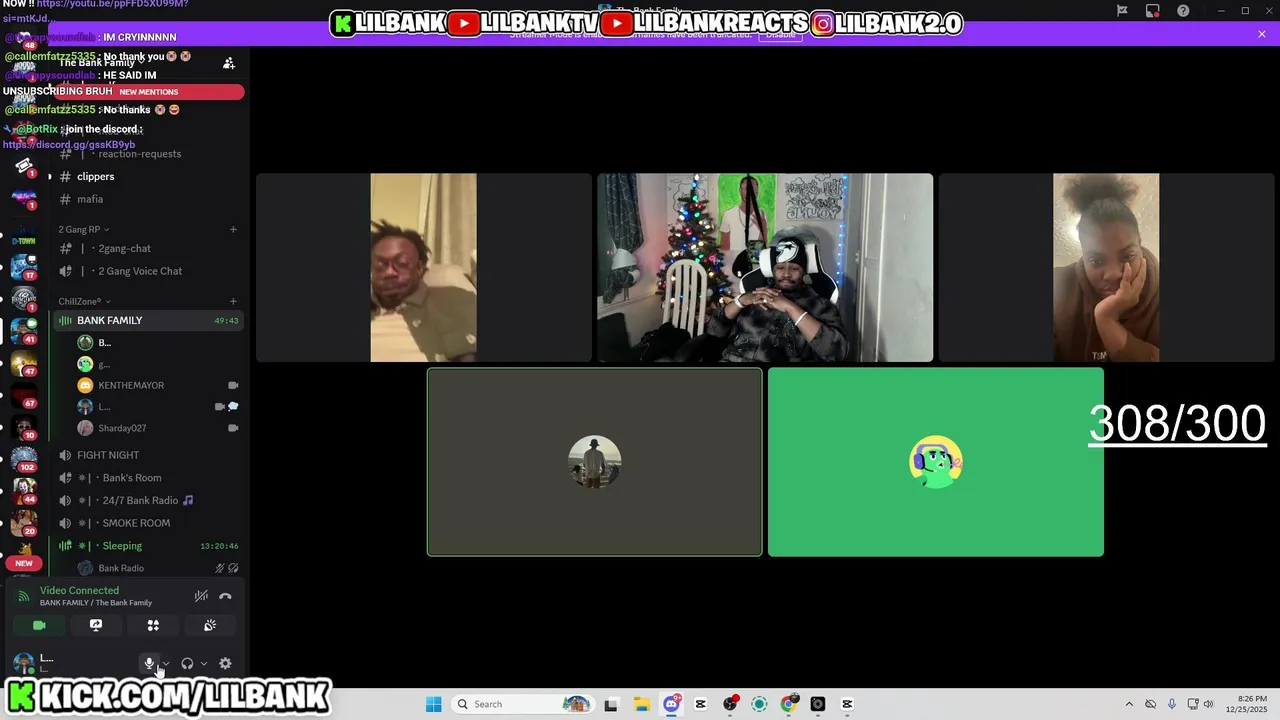
Task: Open the 2gang-chat channel
Action: coord(148,248)
